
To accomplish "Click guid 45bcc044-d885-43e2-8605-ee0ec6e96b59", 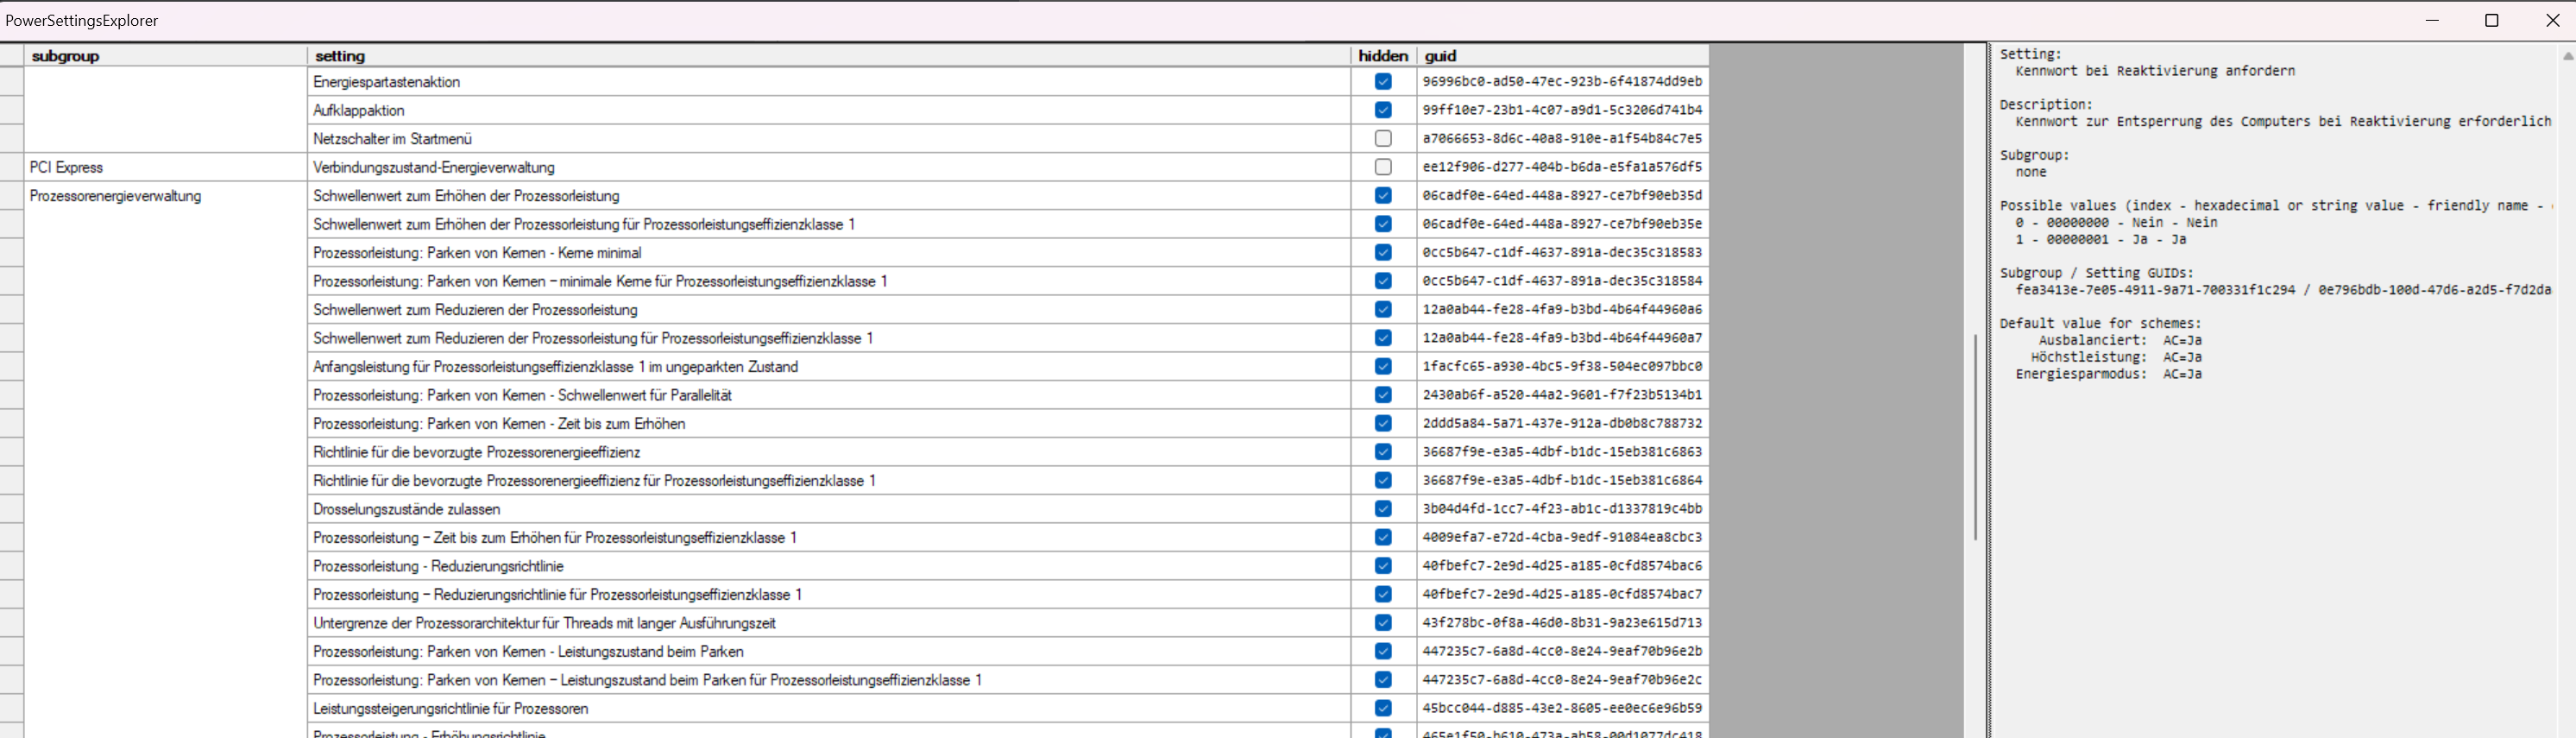I will coord(1563,708).
